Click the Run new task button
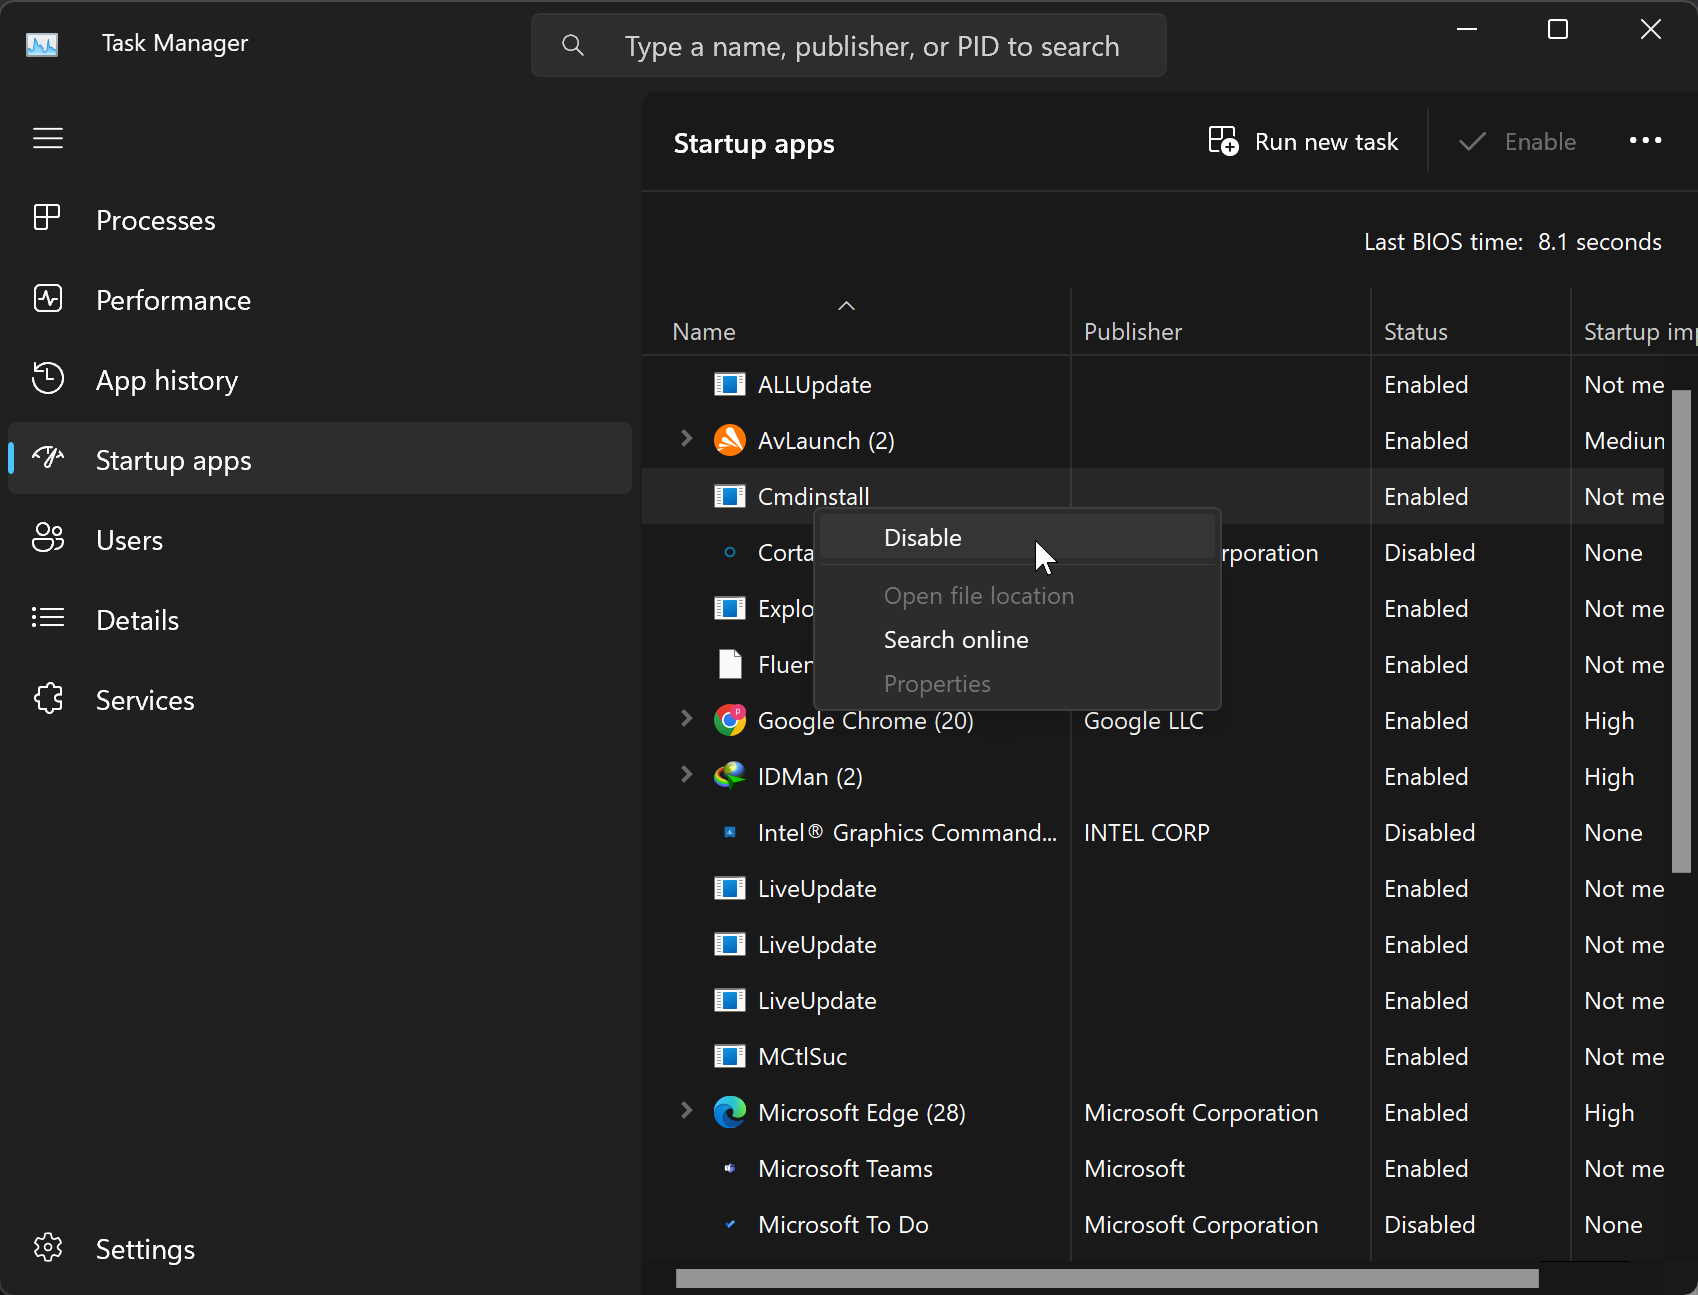1698x1295 pixels. click(x=1303, y=142)
